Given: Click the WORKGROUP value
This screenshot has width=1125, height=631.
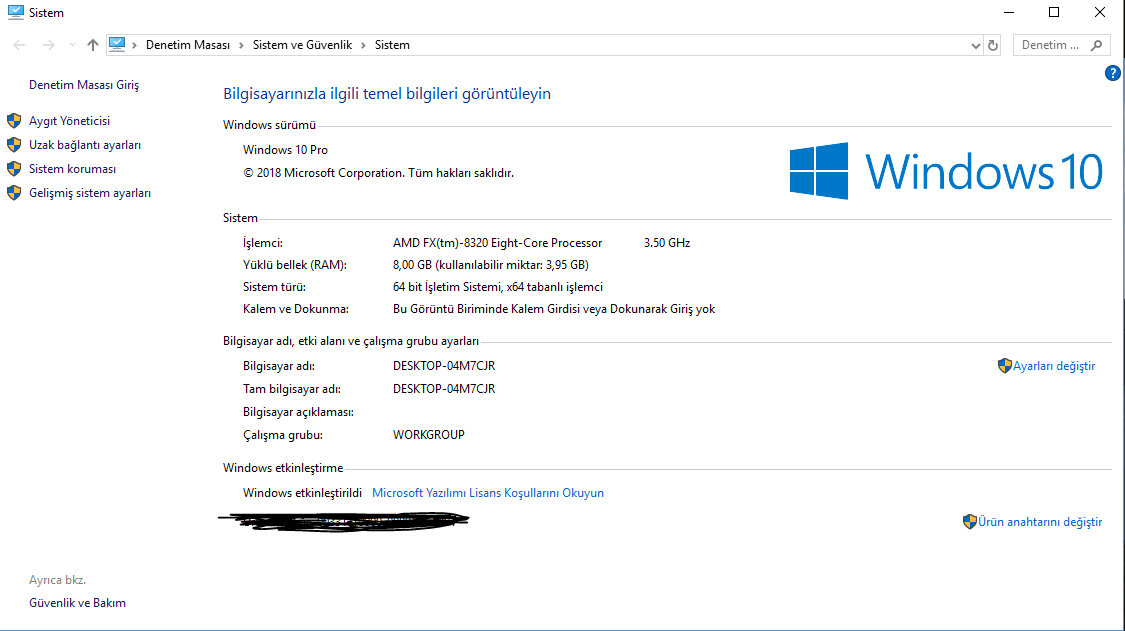Looking at the screenshot, I should pyautogui.click(x=428, y=435).
